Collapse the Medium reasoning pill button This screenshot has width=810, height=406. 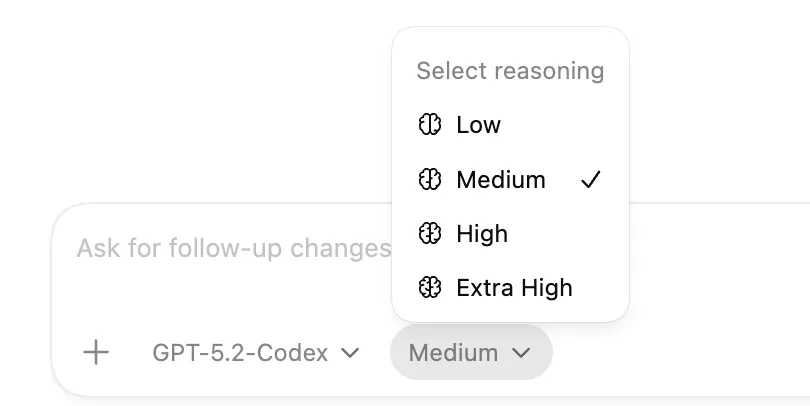coord(470,353)
